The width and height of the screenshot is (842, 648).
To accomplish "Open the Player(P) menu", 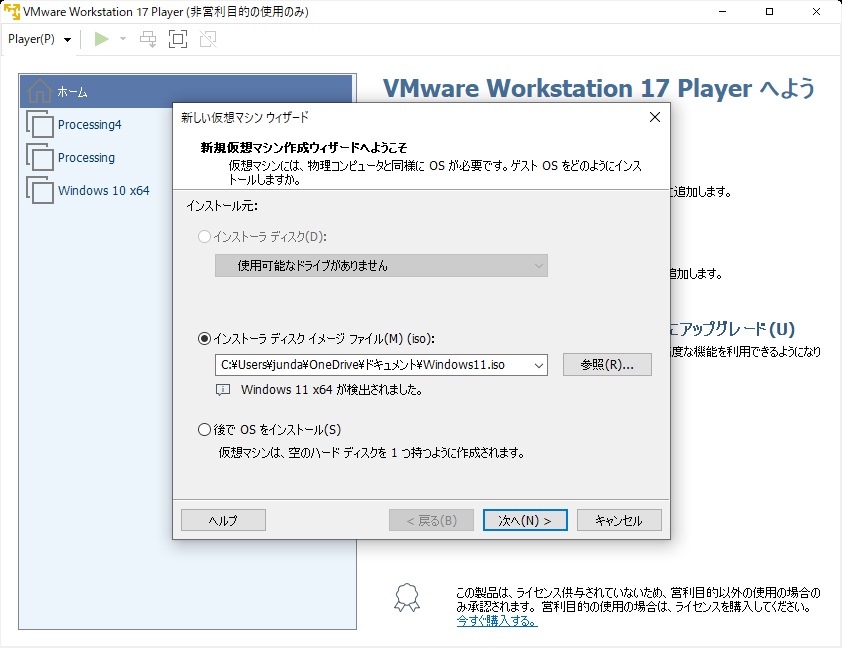I will [x=40, y=39].
